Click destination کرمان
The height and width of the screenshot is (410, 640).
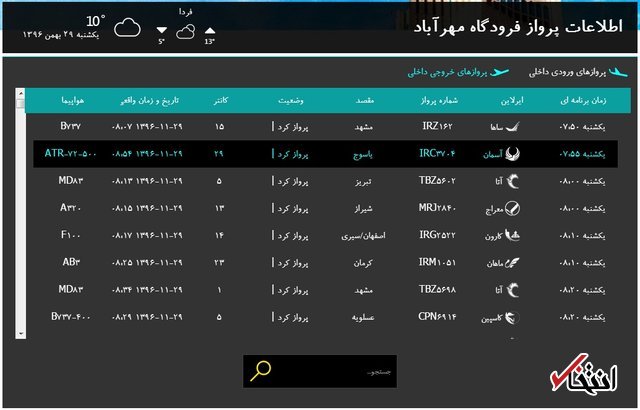tap(363, 263)
